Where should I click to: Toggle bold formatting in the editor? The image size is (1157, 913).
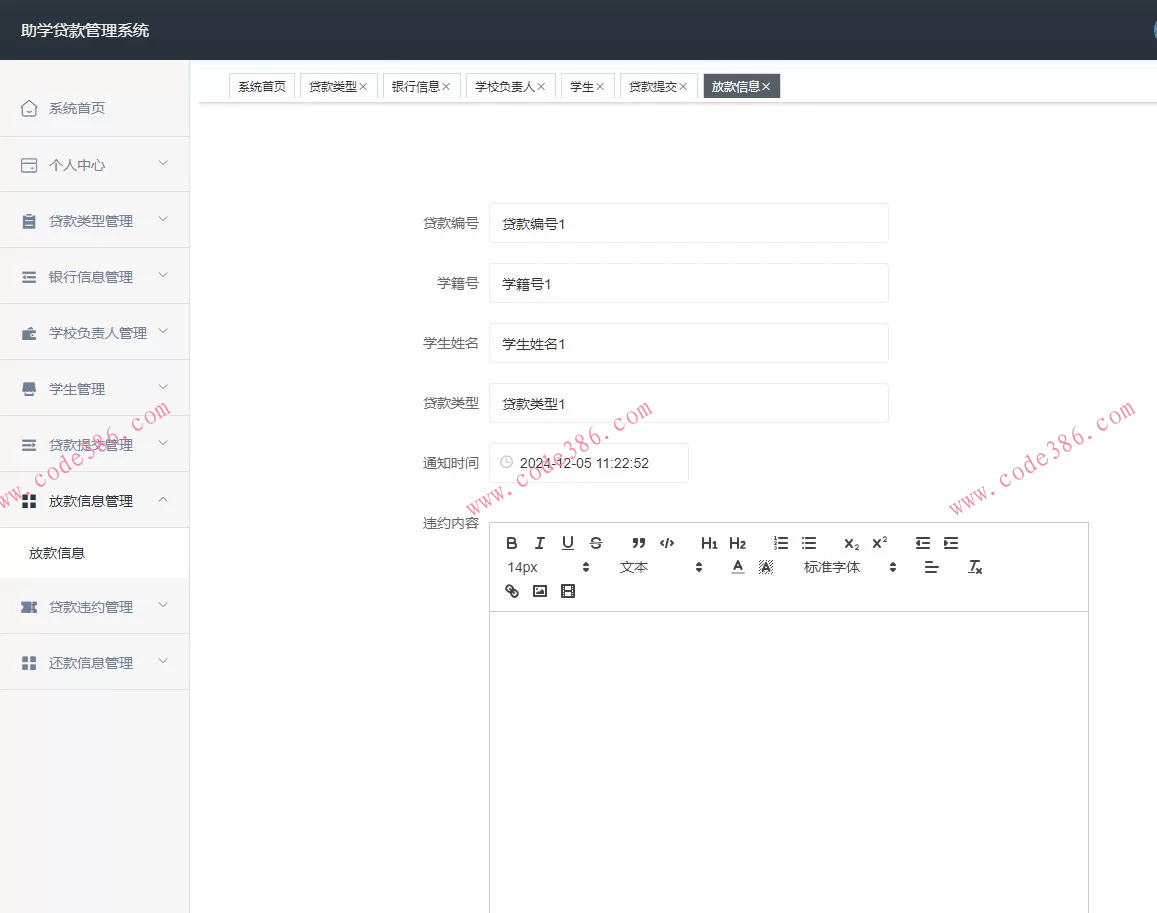coord(512,543)
